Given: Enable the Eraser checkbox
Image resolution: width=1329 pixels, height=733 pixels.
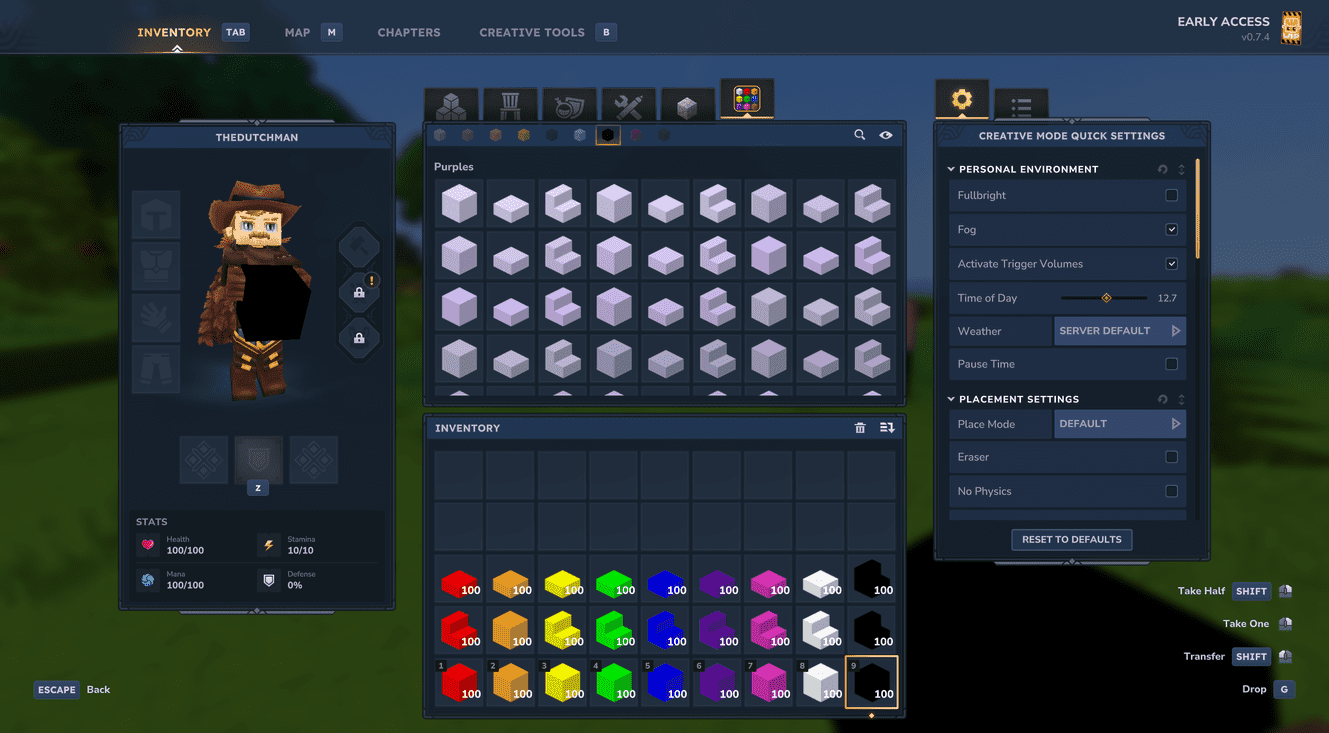Looking at the screenshot, I should pos(1172,457).
